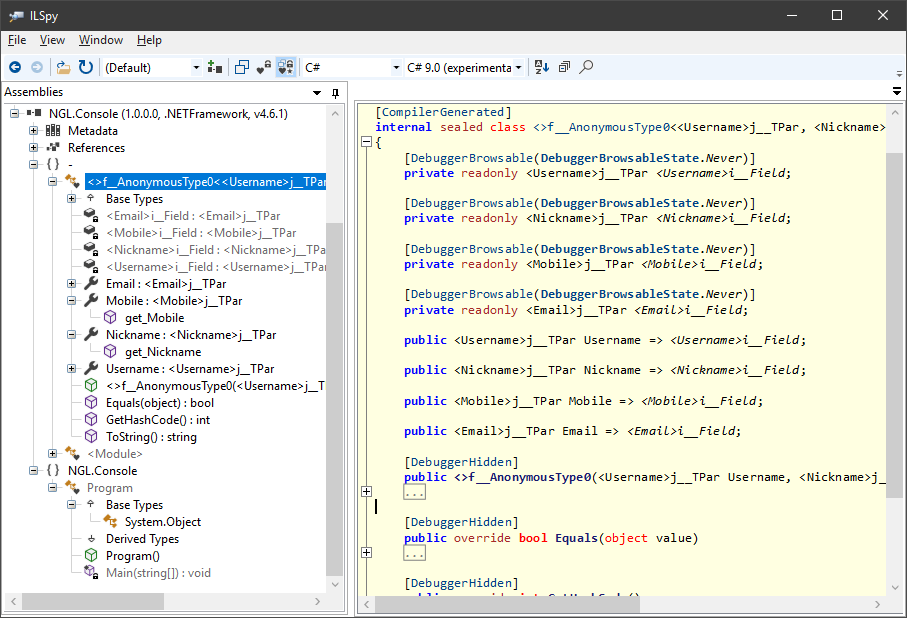Click the ToString() method cube icon
This screenshot has width=907, height=618.
point(91,436)
